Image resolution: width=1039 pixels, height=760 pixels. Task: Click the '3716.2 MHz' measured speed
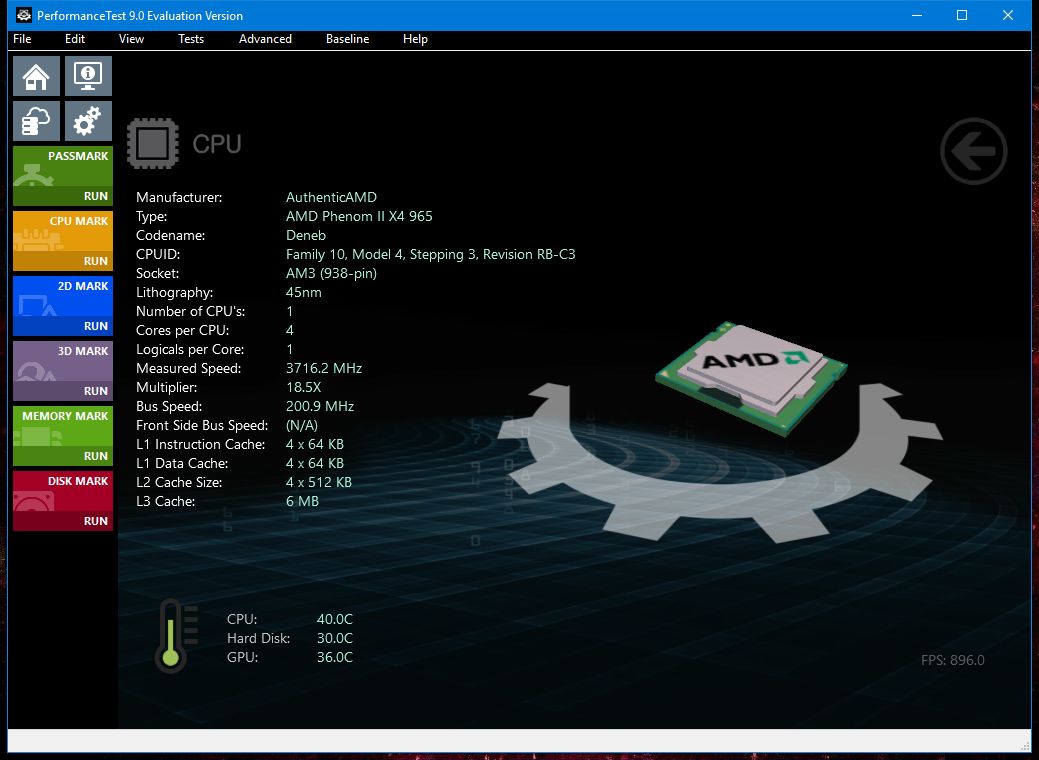(x=324, y=368)
